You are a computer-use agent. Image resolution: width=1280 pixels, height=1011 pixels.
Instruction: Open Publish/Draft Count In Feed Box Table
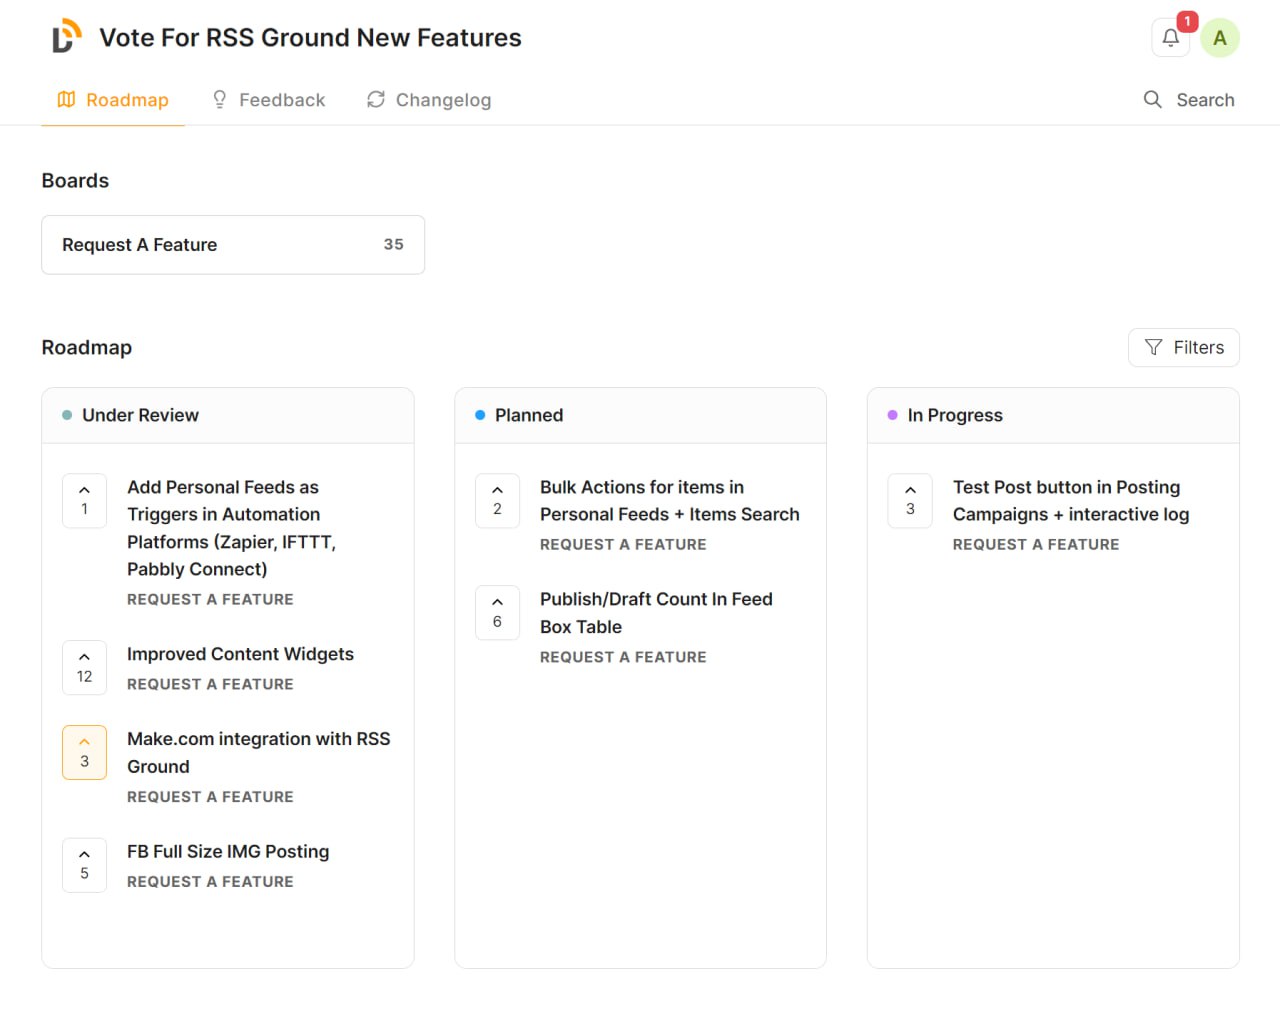click(x=656, y=613)
